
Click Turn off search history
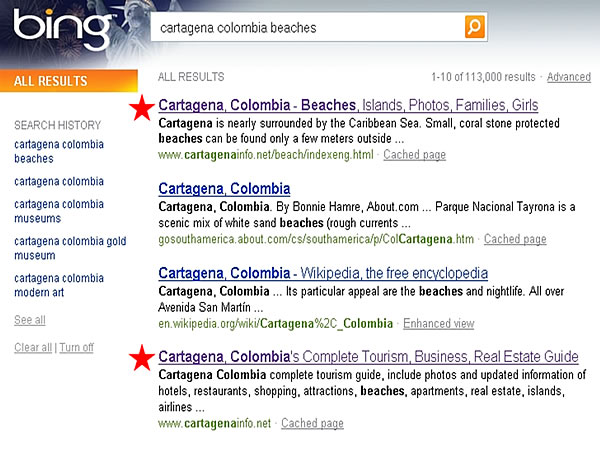pyautogui.click(x=76, y=347)
